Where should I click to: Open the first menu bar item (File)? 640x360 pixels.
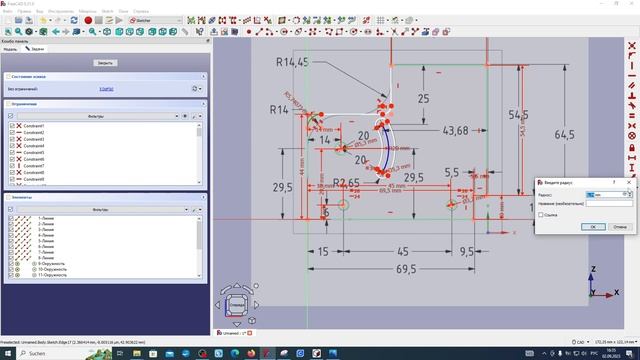point(7,11)
